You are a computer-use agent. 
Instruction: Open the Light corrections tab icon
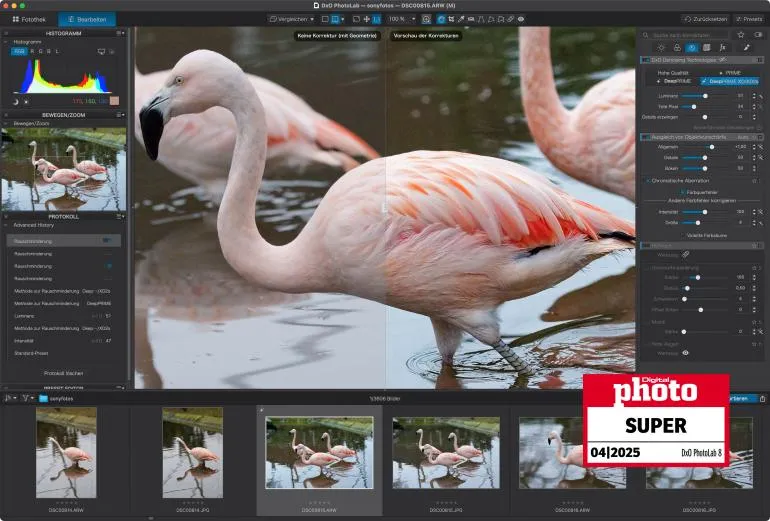tap(661, 48)
